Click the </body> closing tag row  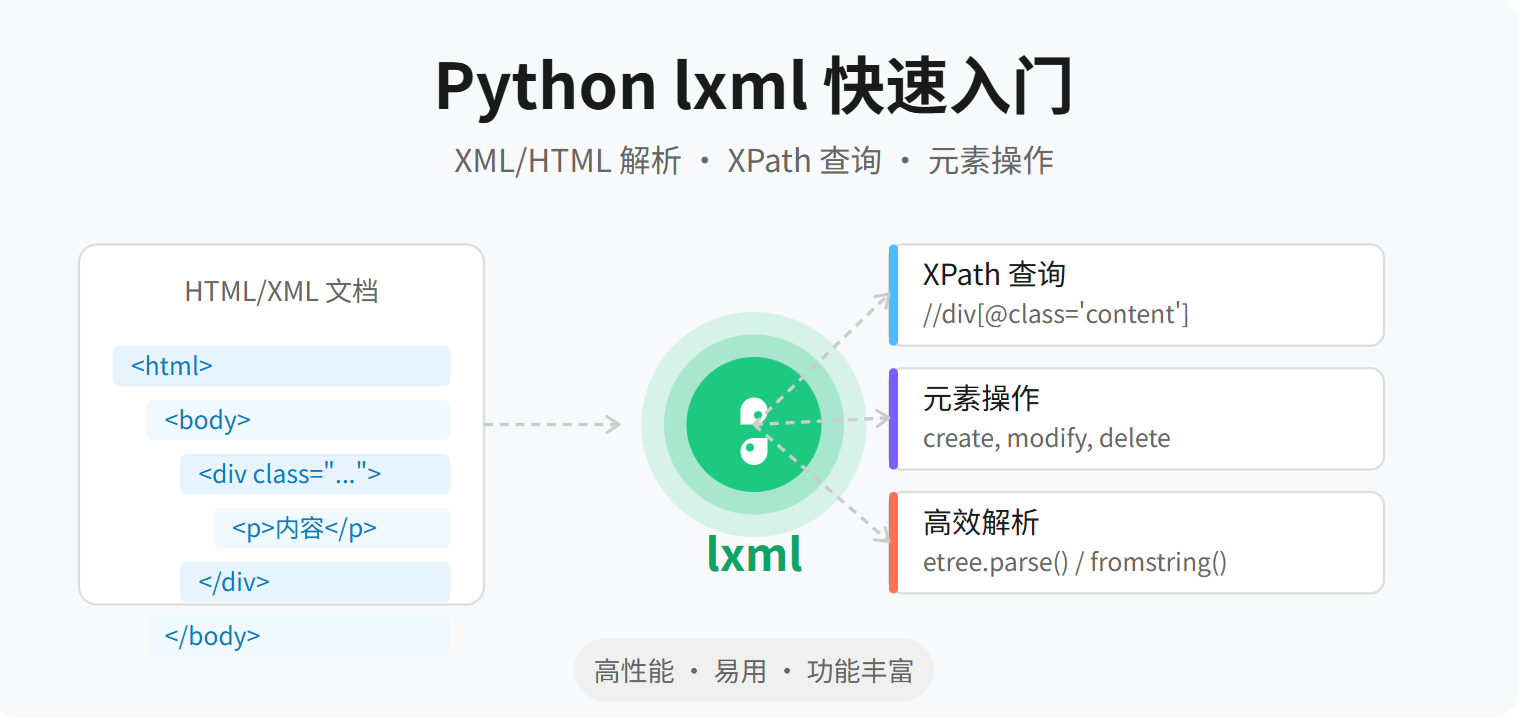(x=298, y=636)
